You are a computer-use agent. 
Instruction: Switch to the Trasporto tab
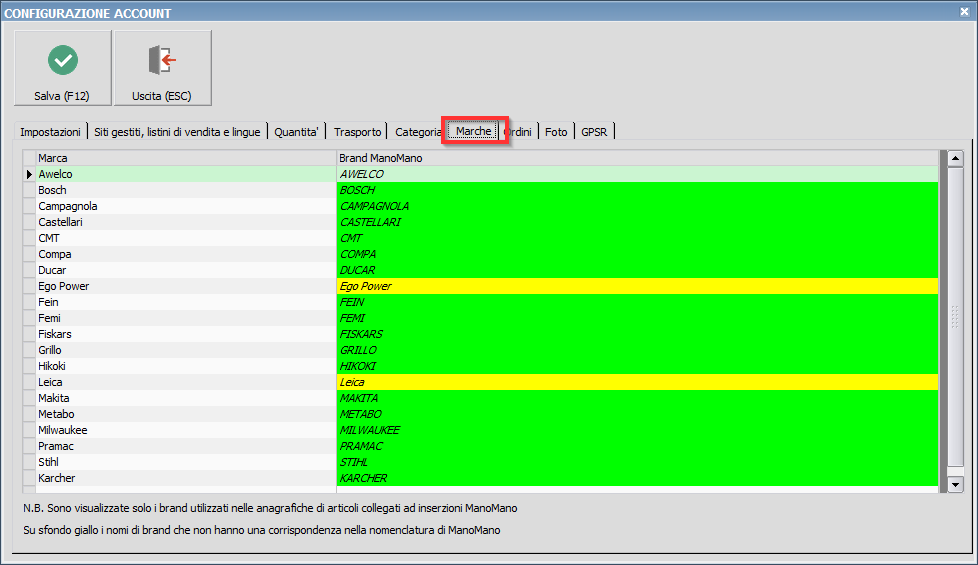pyautogui.click(x=357, y=132)
